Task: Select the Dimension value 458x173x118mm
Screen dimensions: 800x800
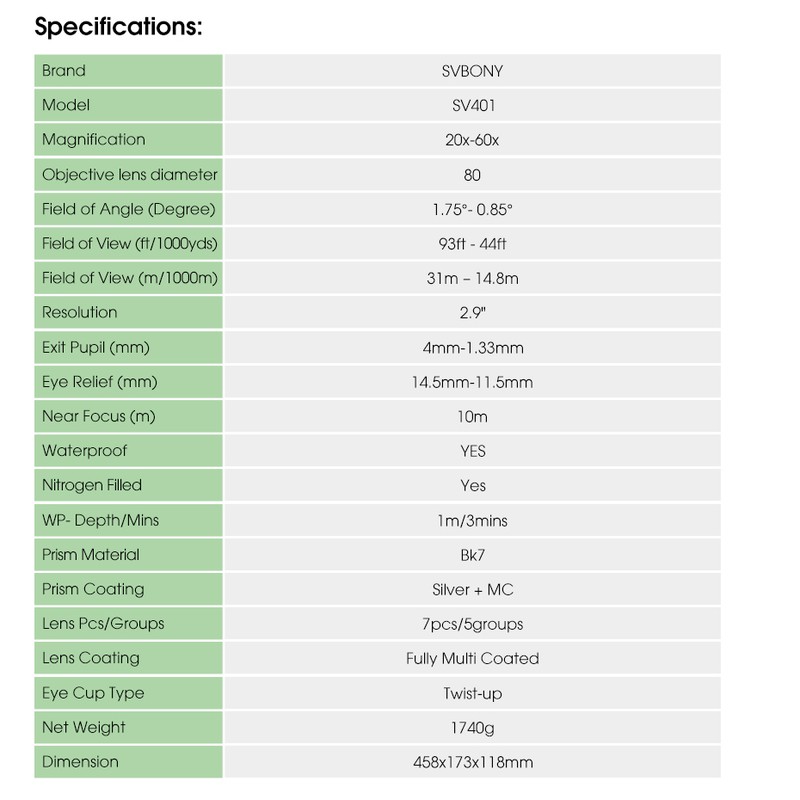Action: pyautogui.click(x=473, y=762)
